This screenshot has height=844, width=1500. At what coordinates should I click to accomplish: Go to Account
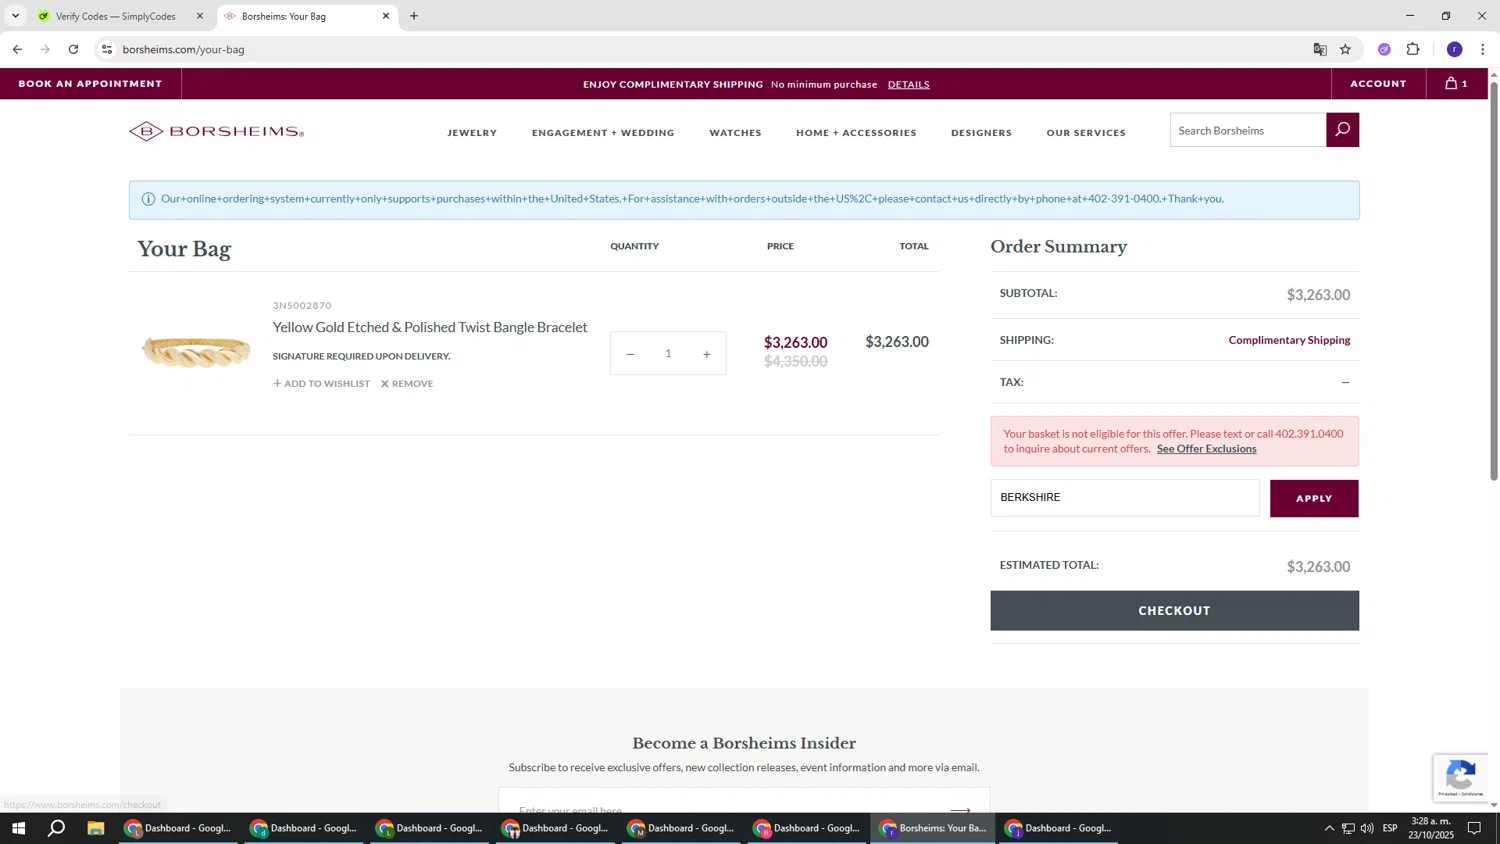tap(1378, 84)
